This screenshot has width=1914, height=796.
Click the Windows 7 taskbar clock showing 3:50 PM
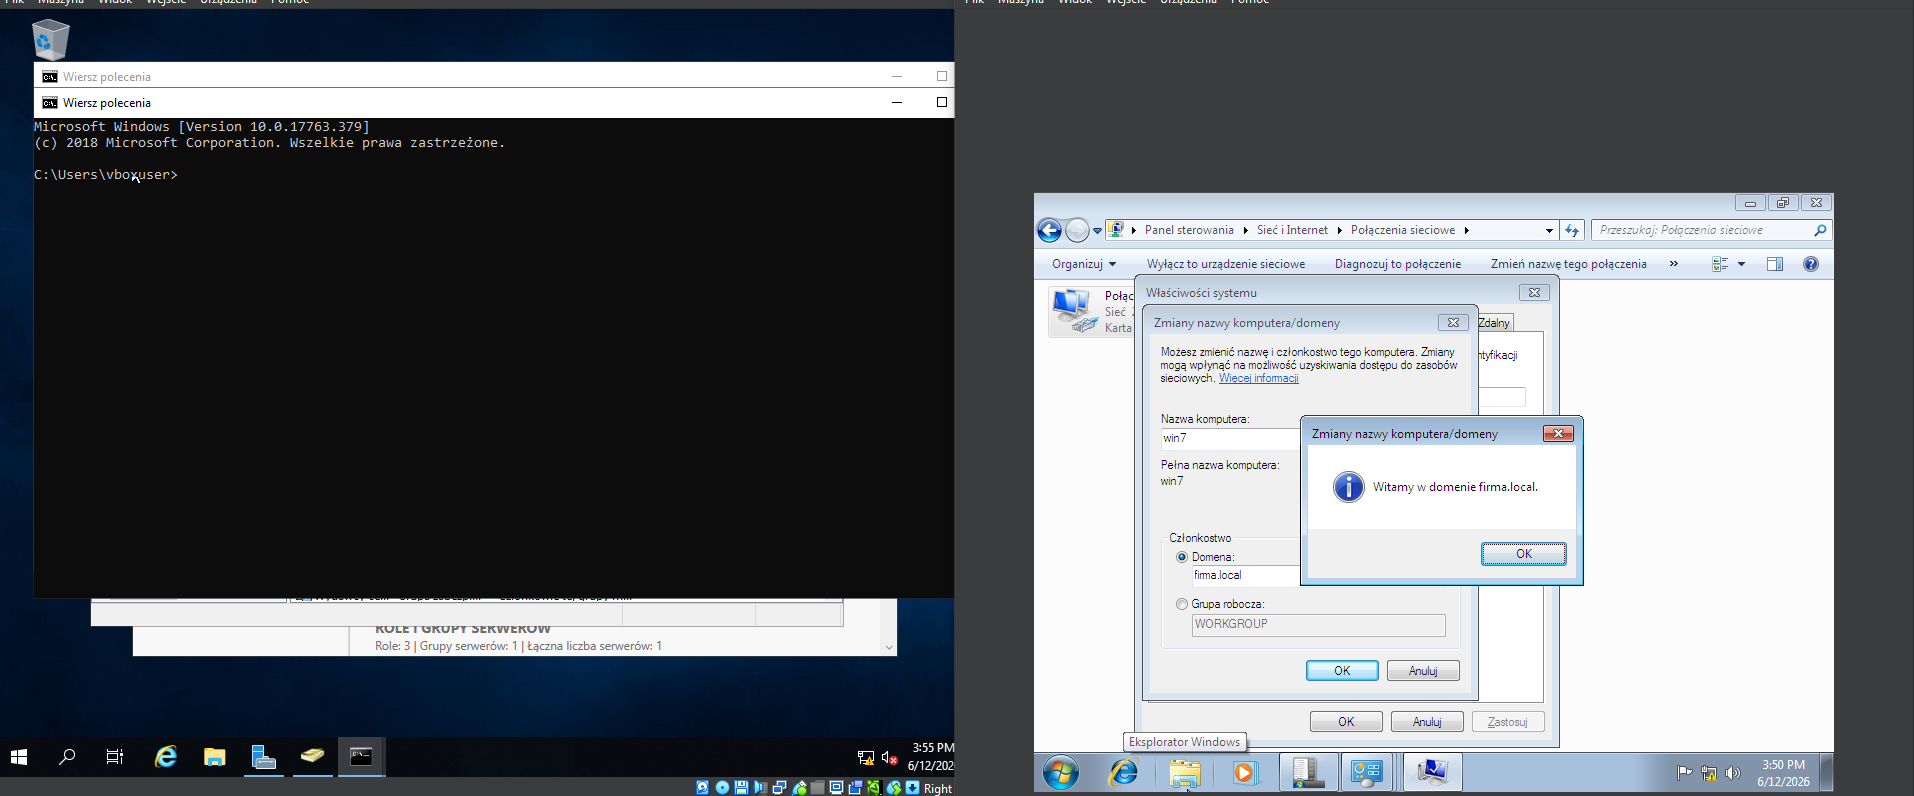1783,773
